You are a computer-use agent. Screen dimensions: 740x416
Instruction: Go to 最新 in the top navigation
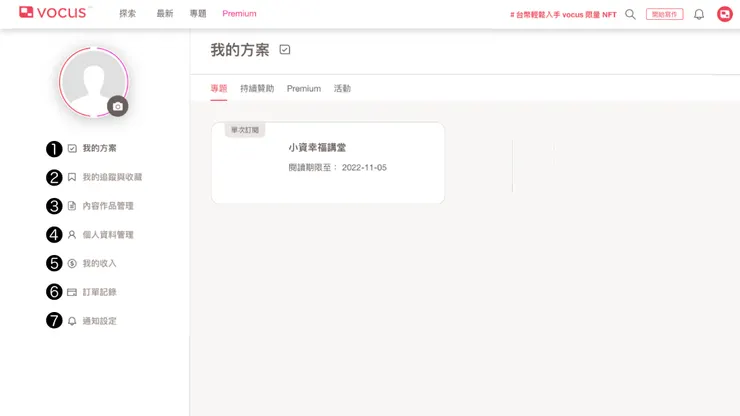[x=165, y=14]
